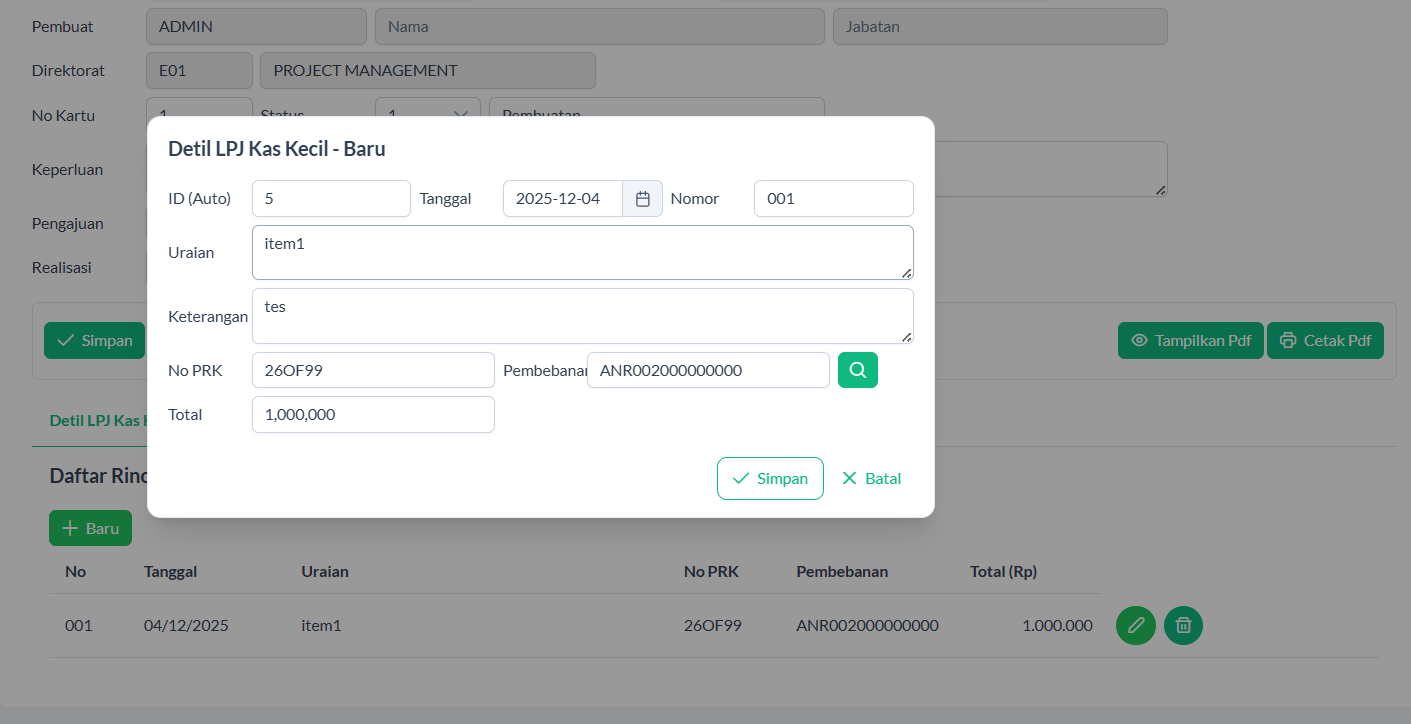Click the green Simpan button behind dialog
1411x724 pixels.
coord(94,340)
